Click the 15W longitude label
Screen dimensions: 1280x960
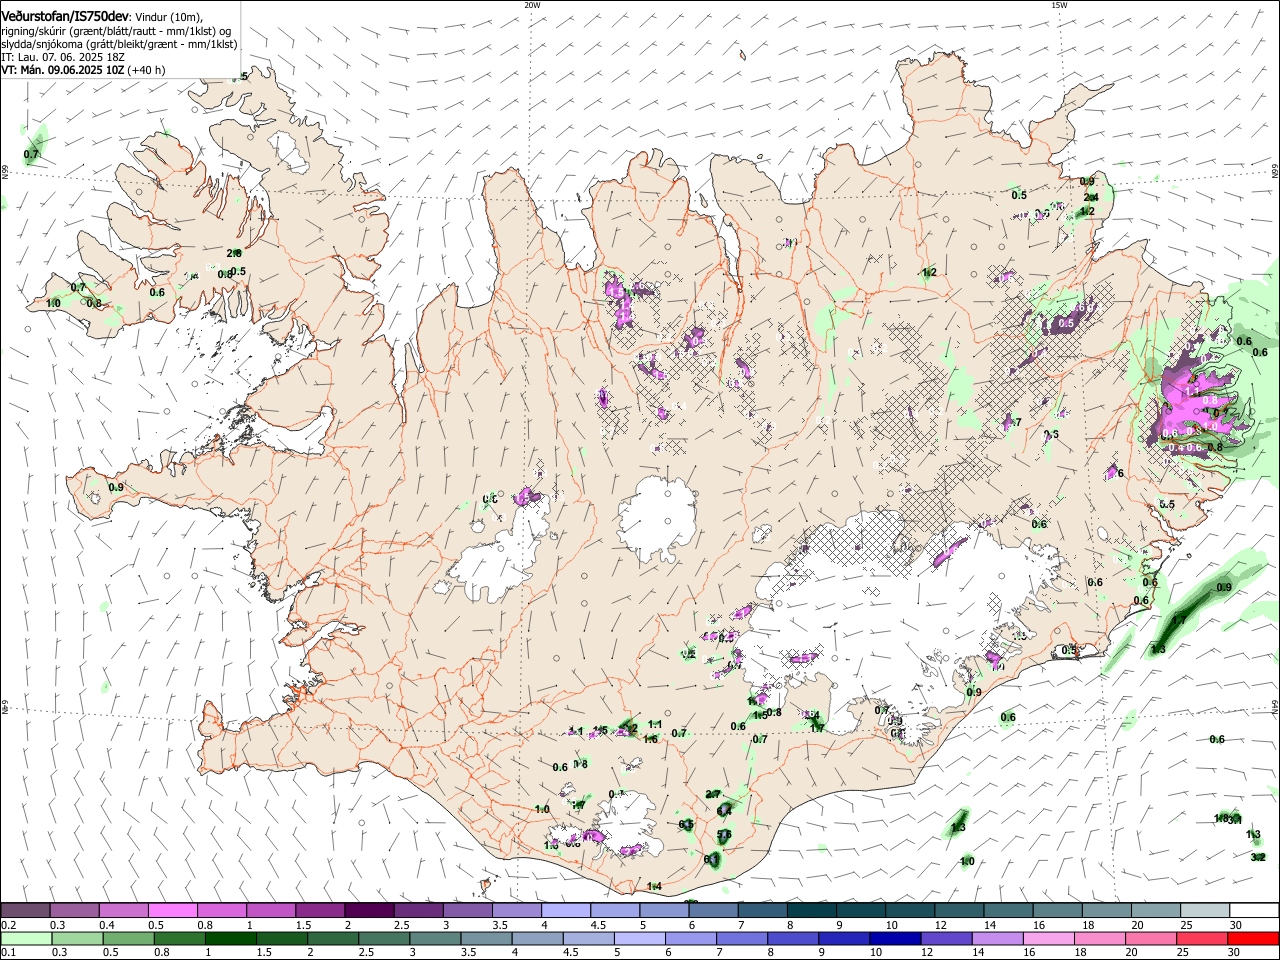point(1059,5)
